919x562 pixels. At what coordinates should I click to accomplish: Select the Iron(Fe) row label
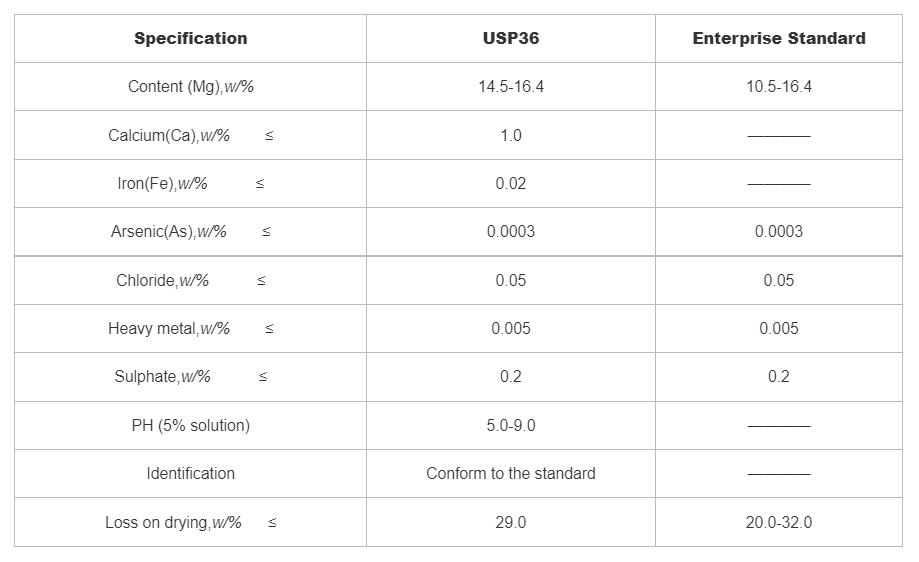(x=162, y=184)
